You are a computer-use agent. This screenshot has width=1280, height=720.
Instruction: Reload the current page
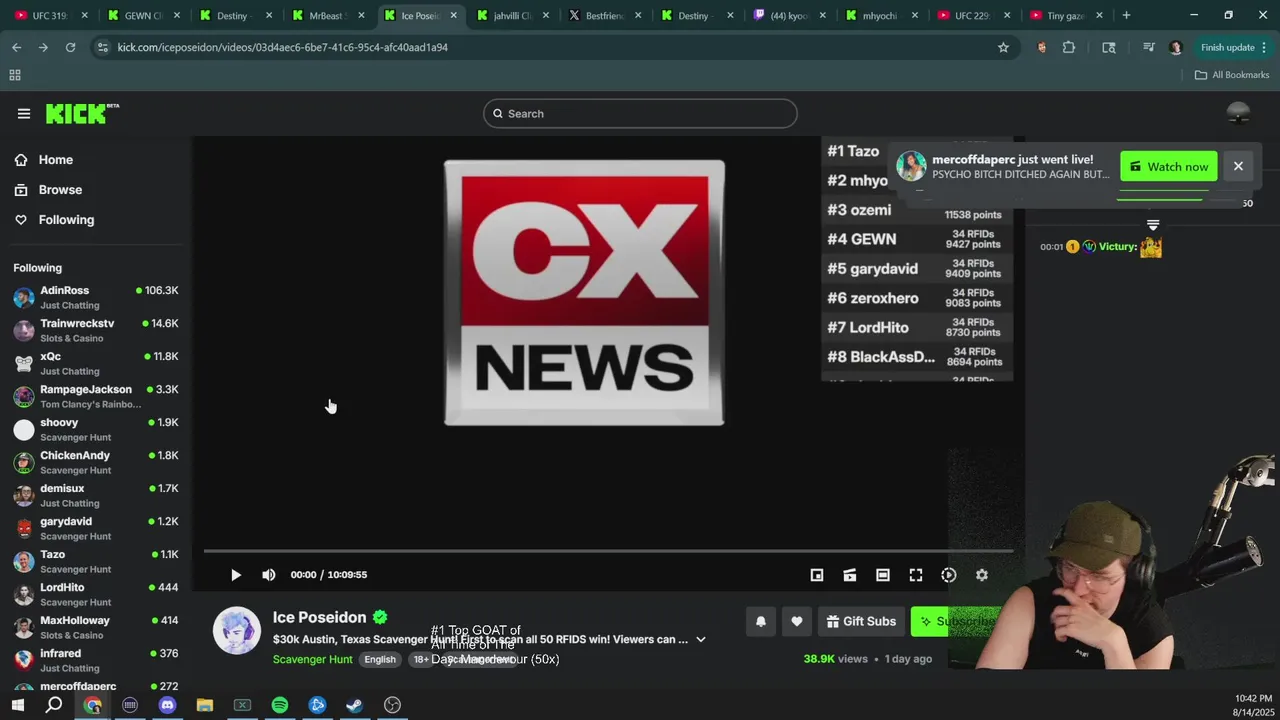[70, 47]
